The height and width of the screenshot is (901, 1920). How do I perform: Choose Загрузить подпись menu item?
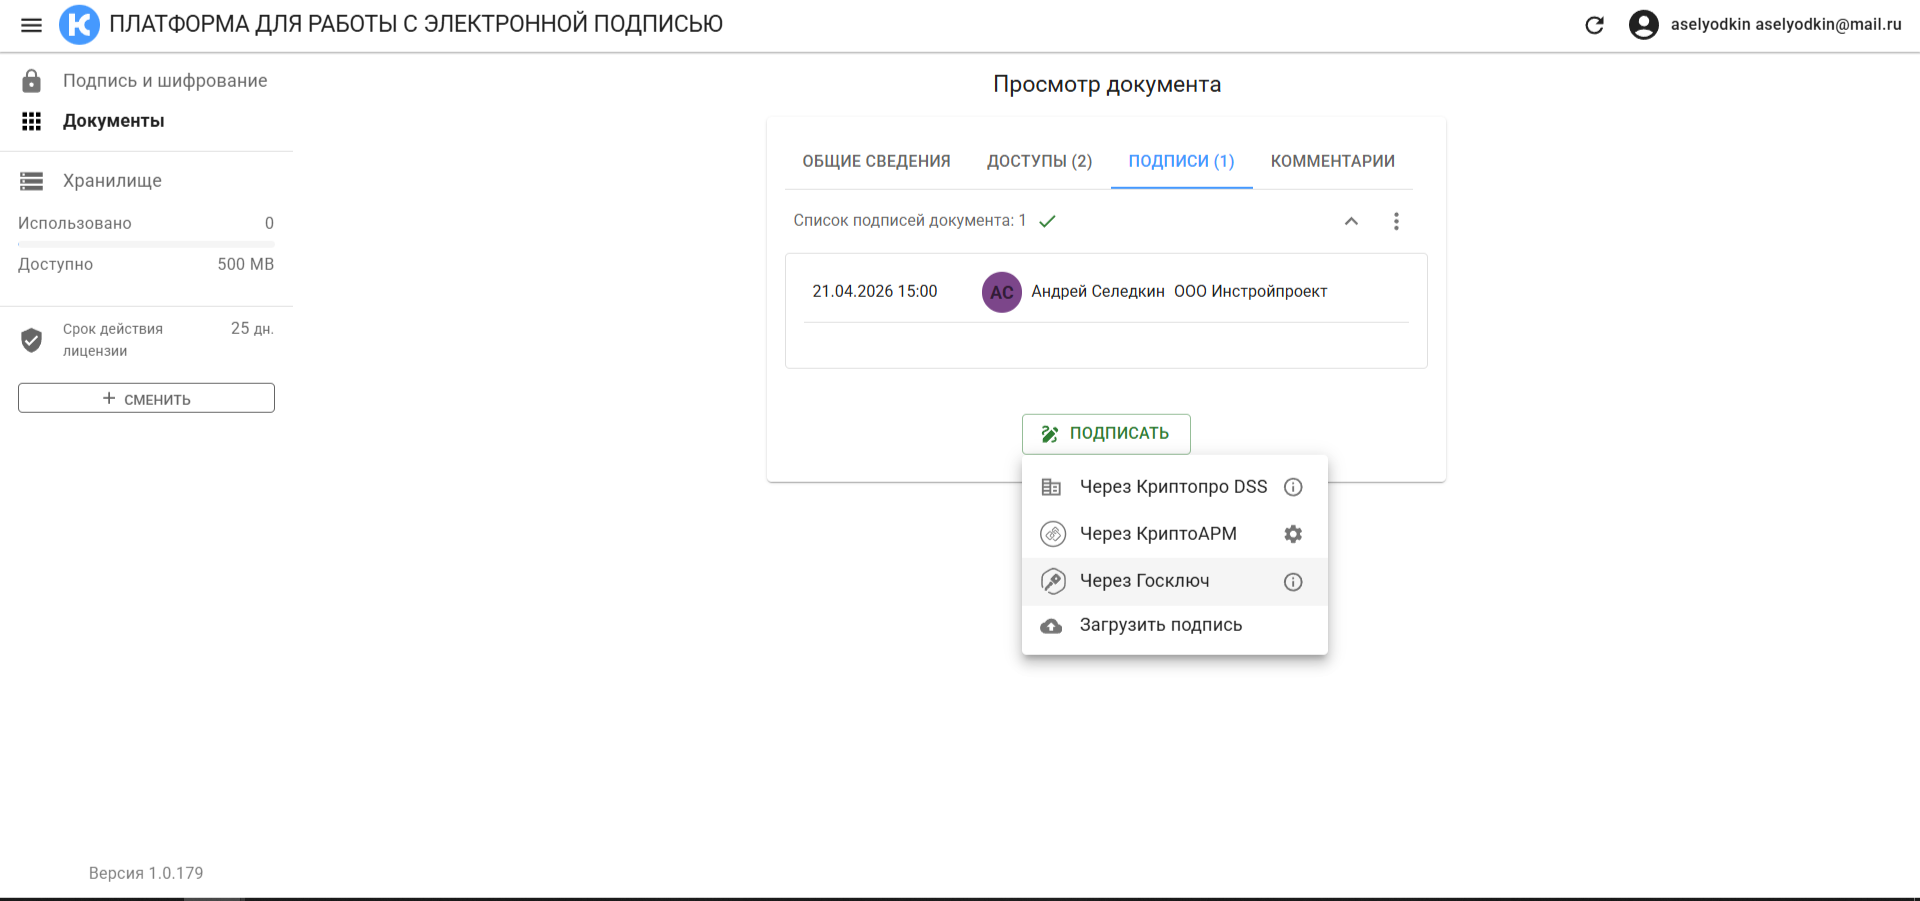click(1160, 625)
